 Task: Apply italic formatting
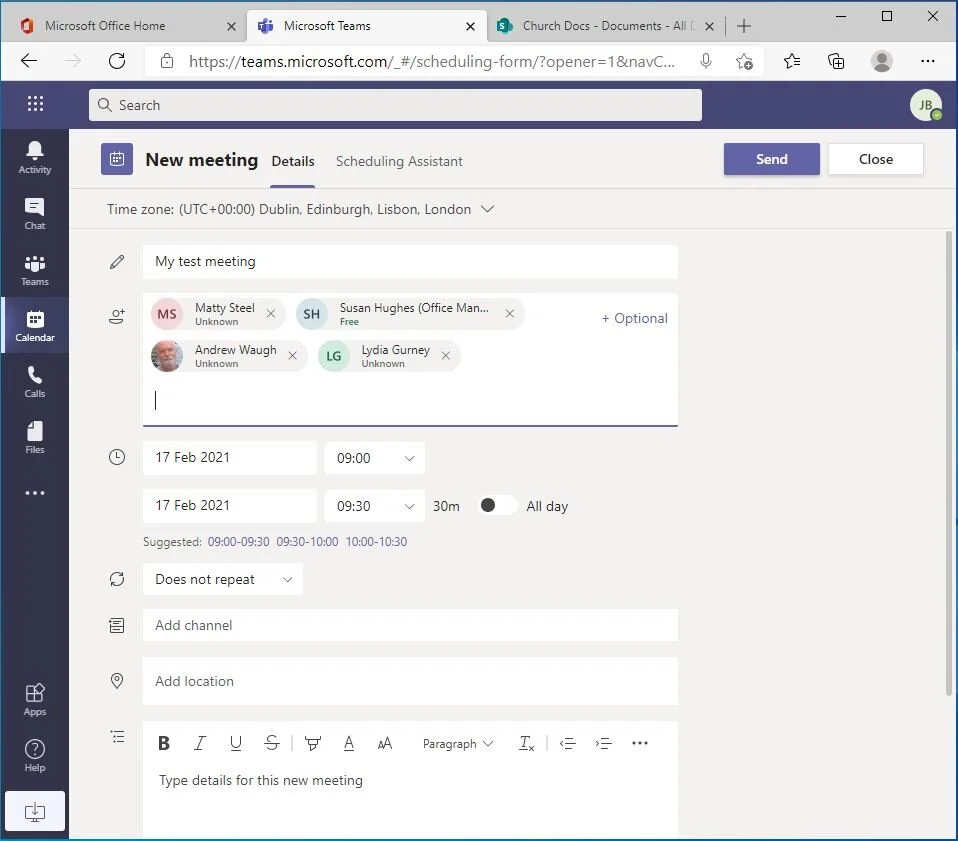tap(199, 743)
